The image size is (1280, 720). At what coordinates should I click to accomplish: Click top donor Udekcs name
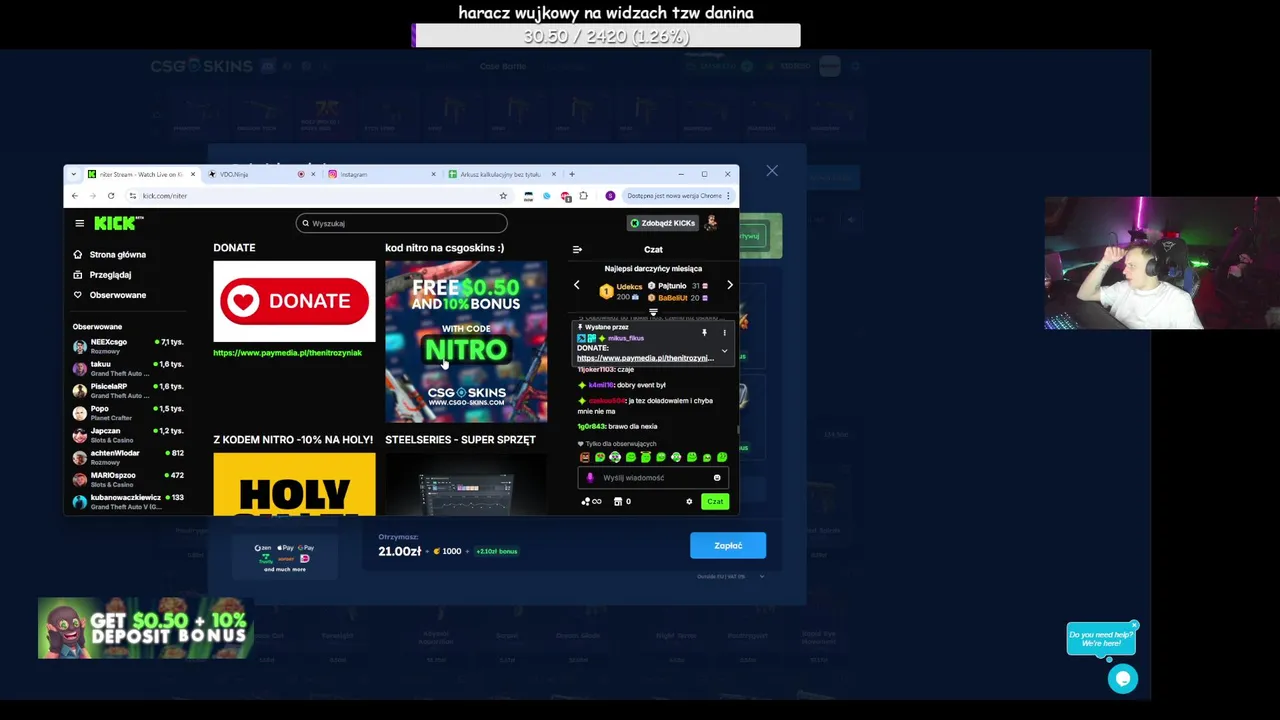click(x=630, y=286)
